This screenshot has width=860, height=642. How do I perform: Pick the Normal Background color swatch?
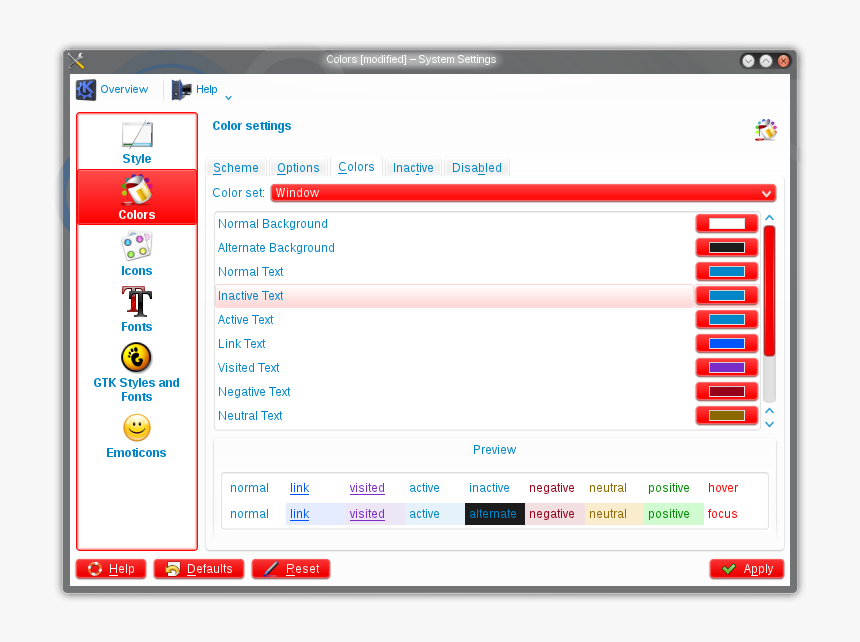pos(727,224)
